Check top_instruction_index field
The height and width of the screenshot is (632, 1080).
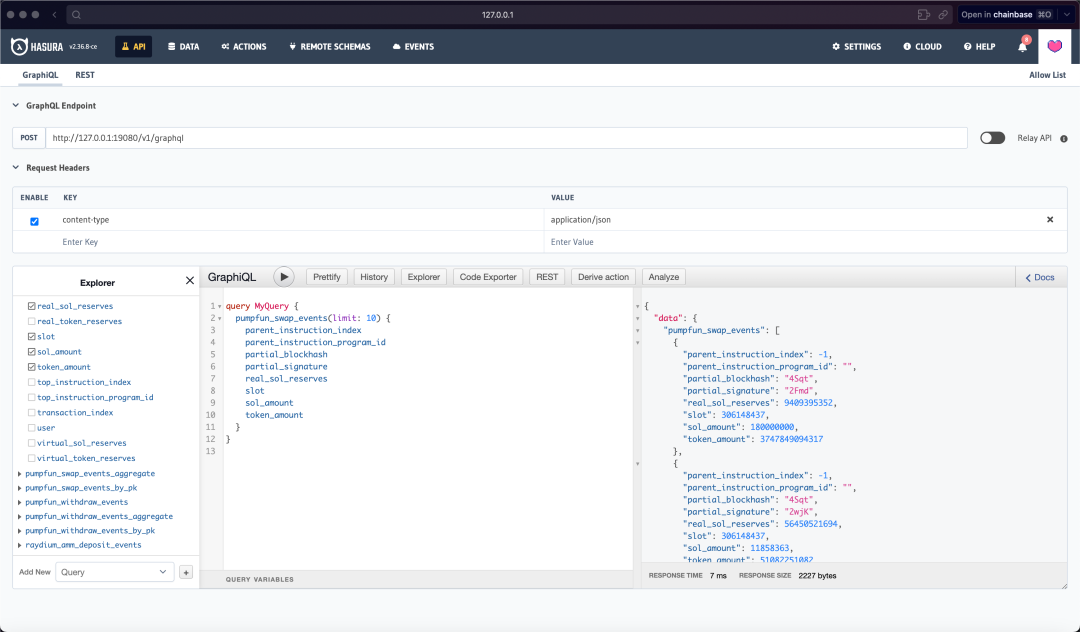tap(32, 382)
